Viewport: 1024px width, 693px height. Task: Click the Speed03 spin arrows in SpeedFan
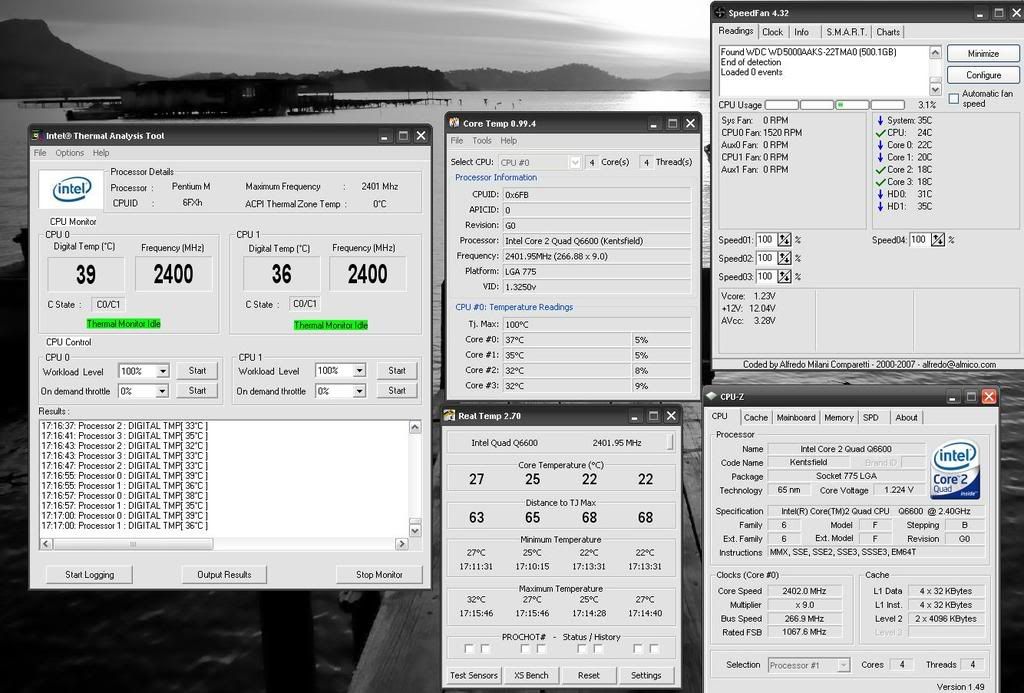[x=784, y=276]
